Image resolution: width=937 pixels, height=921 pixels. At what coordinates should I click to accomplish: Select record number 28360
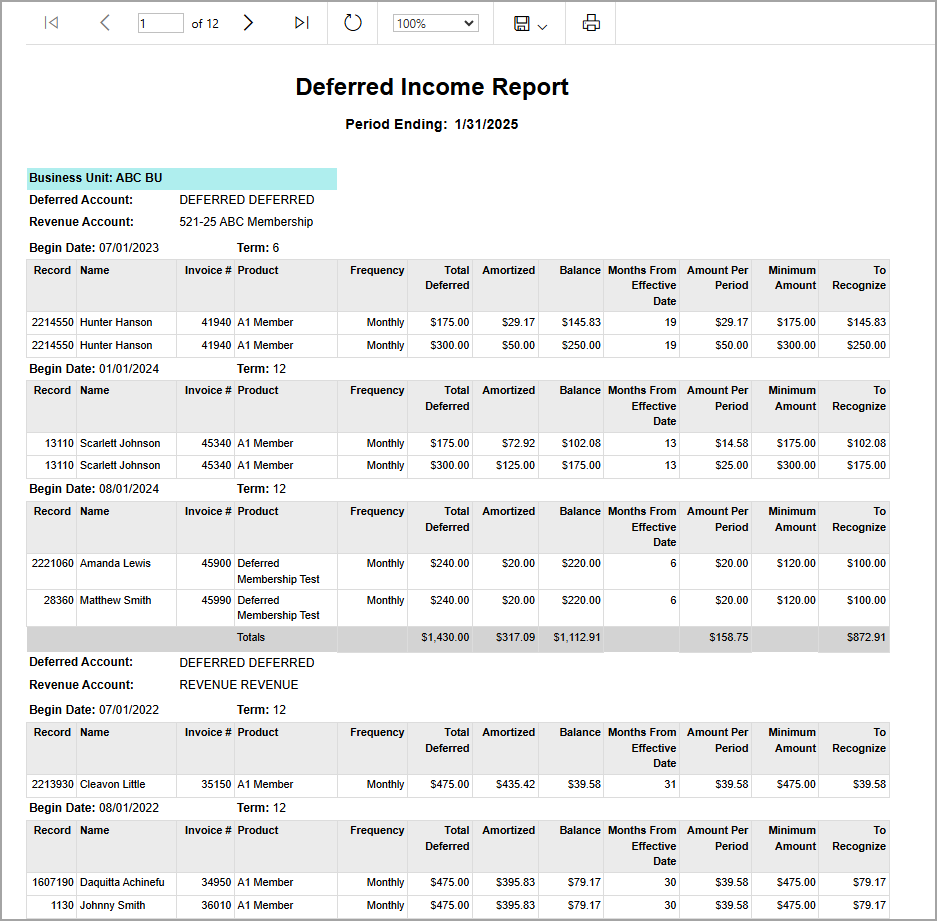(x=59, y=600)
